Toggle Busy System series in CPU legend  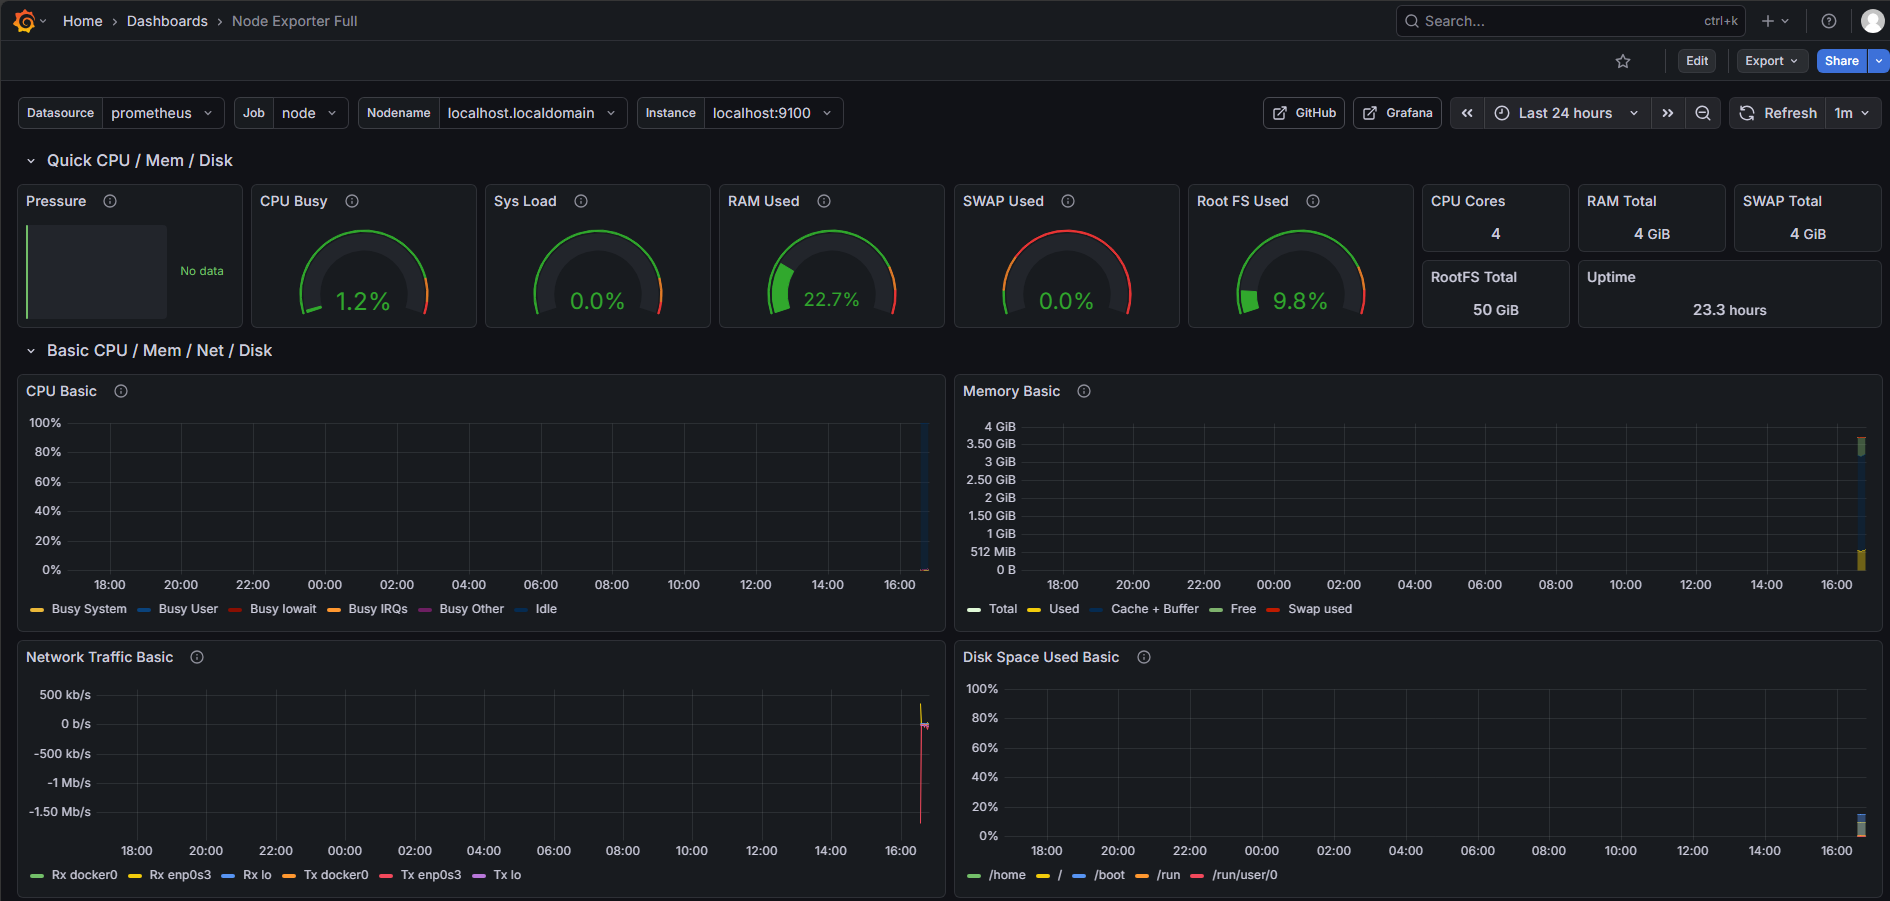tap(88, 609)
